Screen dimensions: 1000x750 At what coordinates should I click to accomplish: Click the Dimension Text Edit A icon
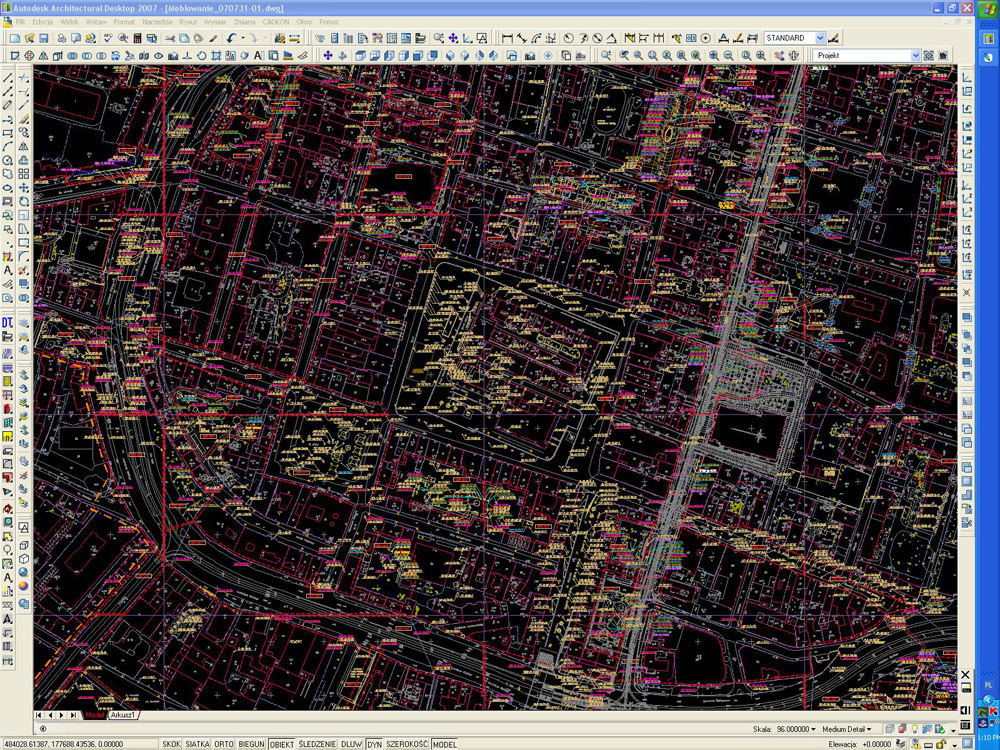[723, 38]
